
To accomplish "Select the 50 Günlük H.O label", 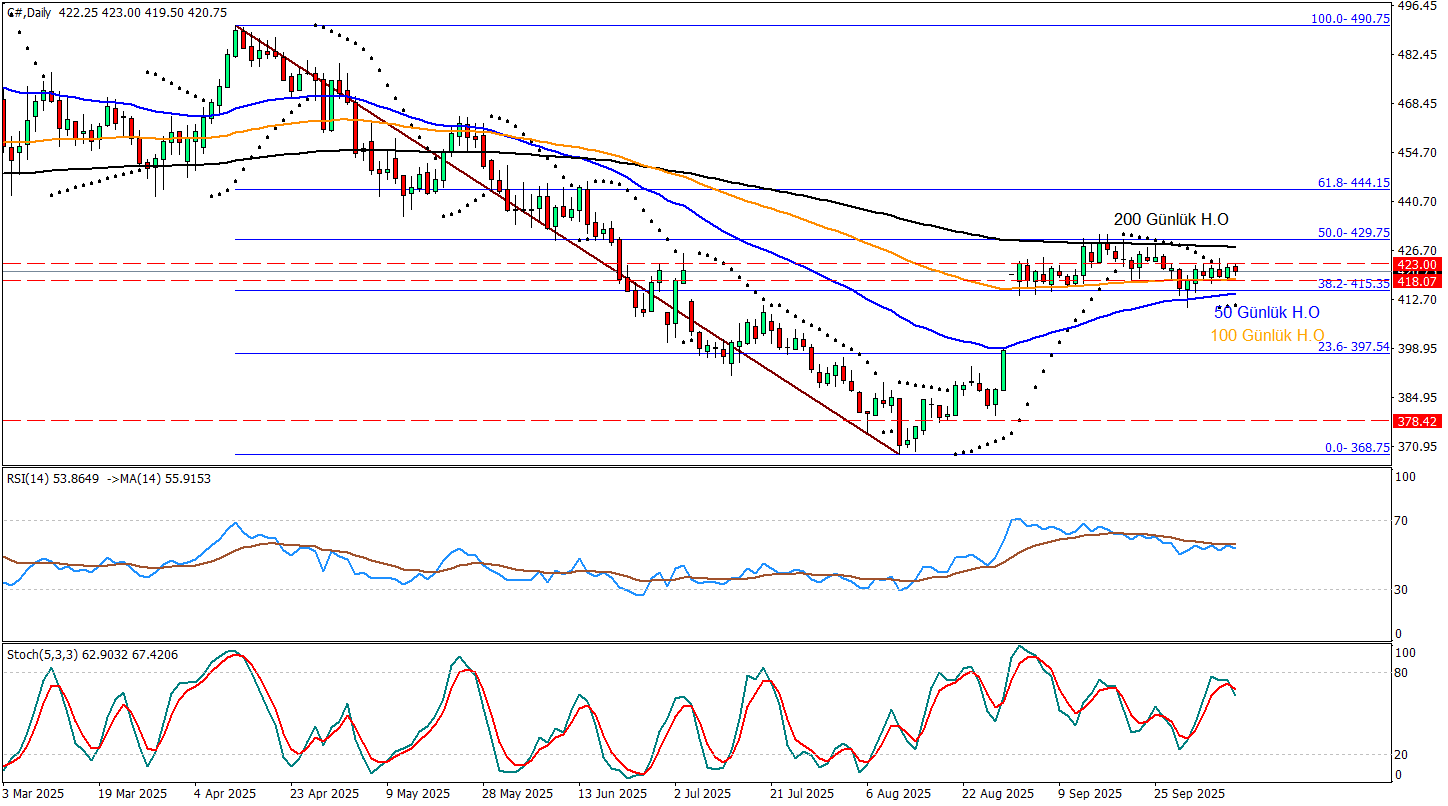I will pos(1266,312).
